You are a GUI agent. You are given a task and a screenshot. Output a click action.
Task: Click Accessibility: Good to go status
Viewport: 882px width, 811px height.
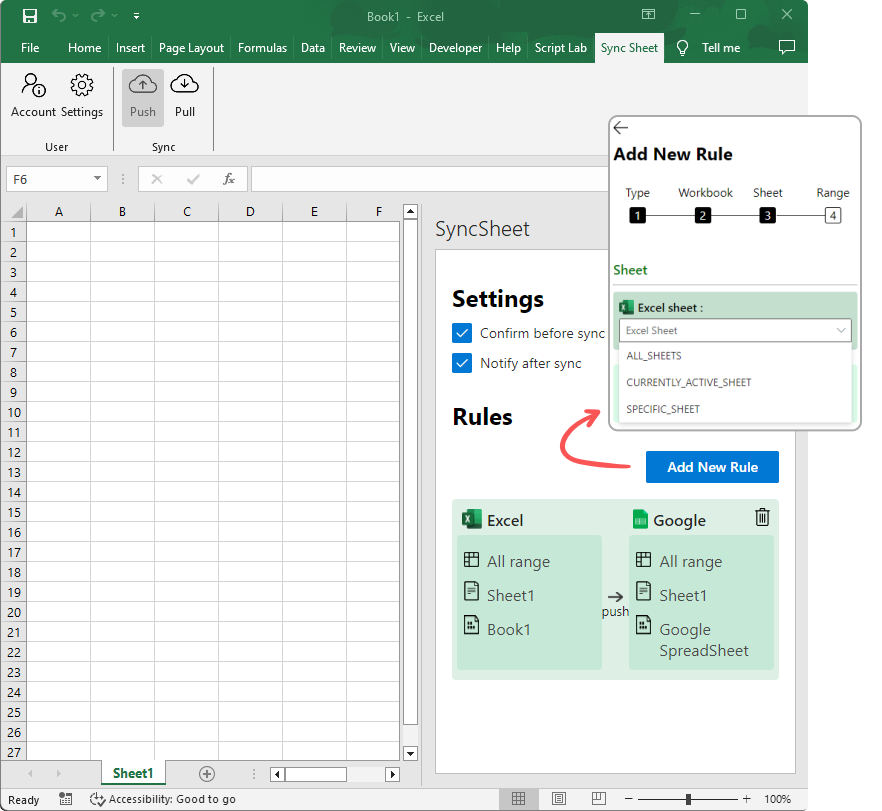click(163, 799)
